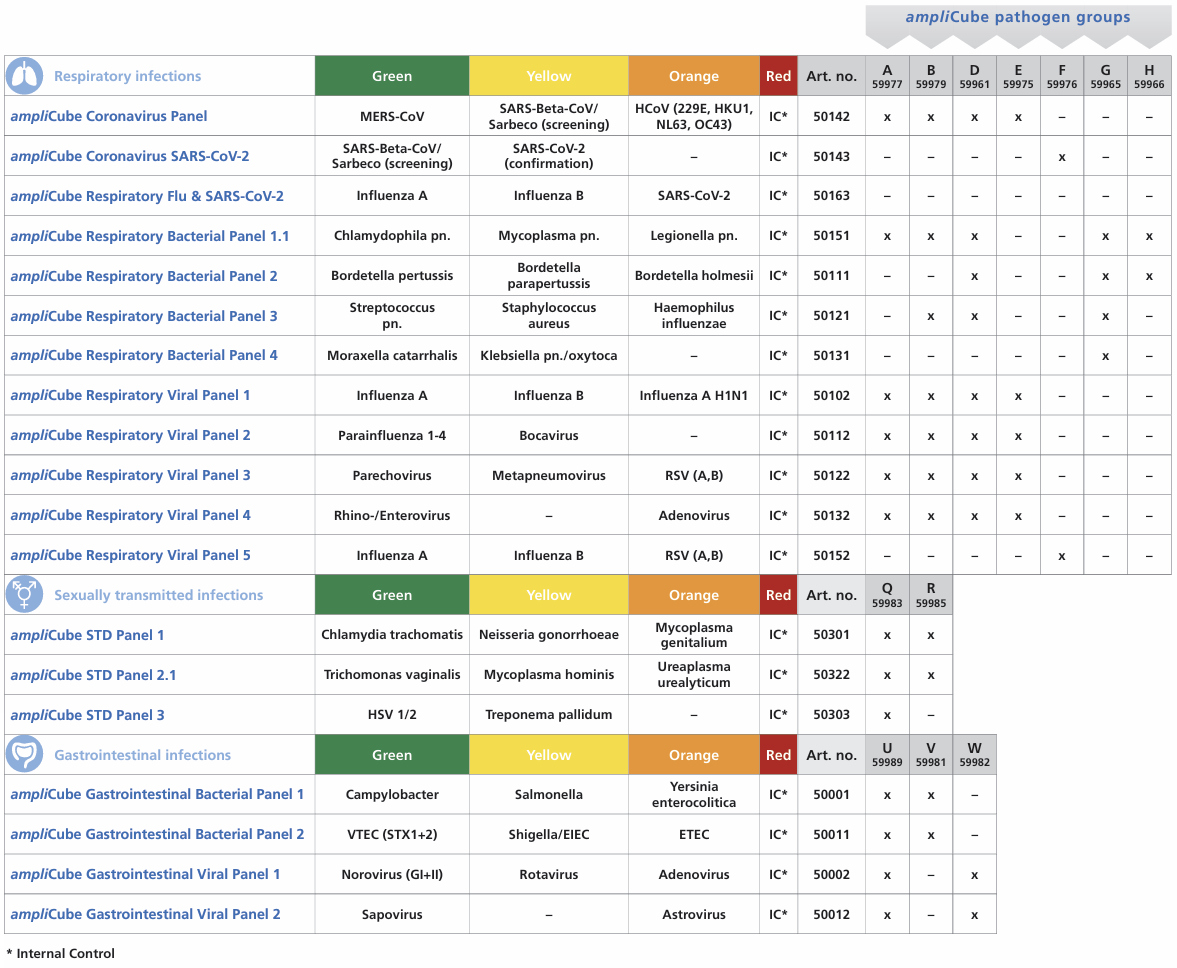Select the Respiratory infections Green header

point(392,76)
